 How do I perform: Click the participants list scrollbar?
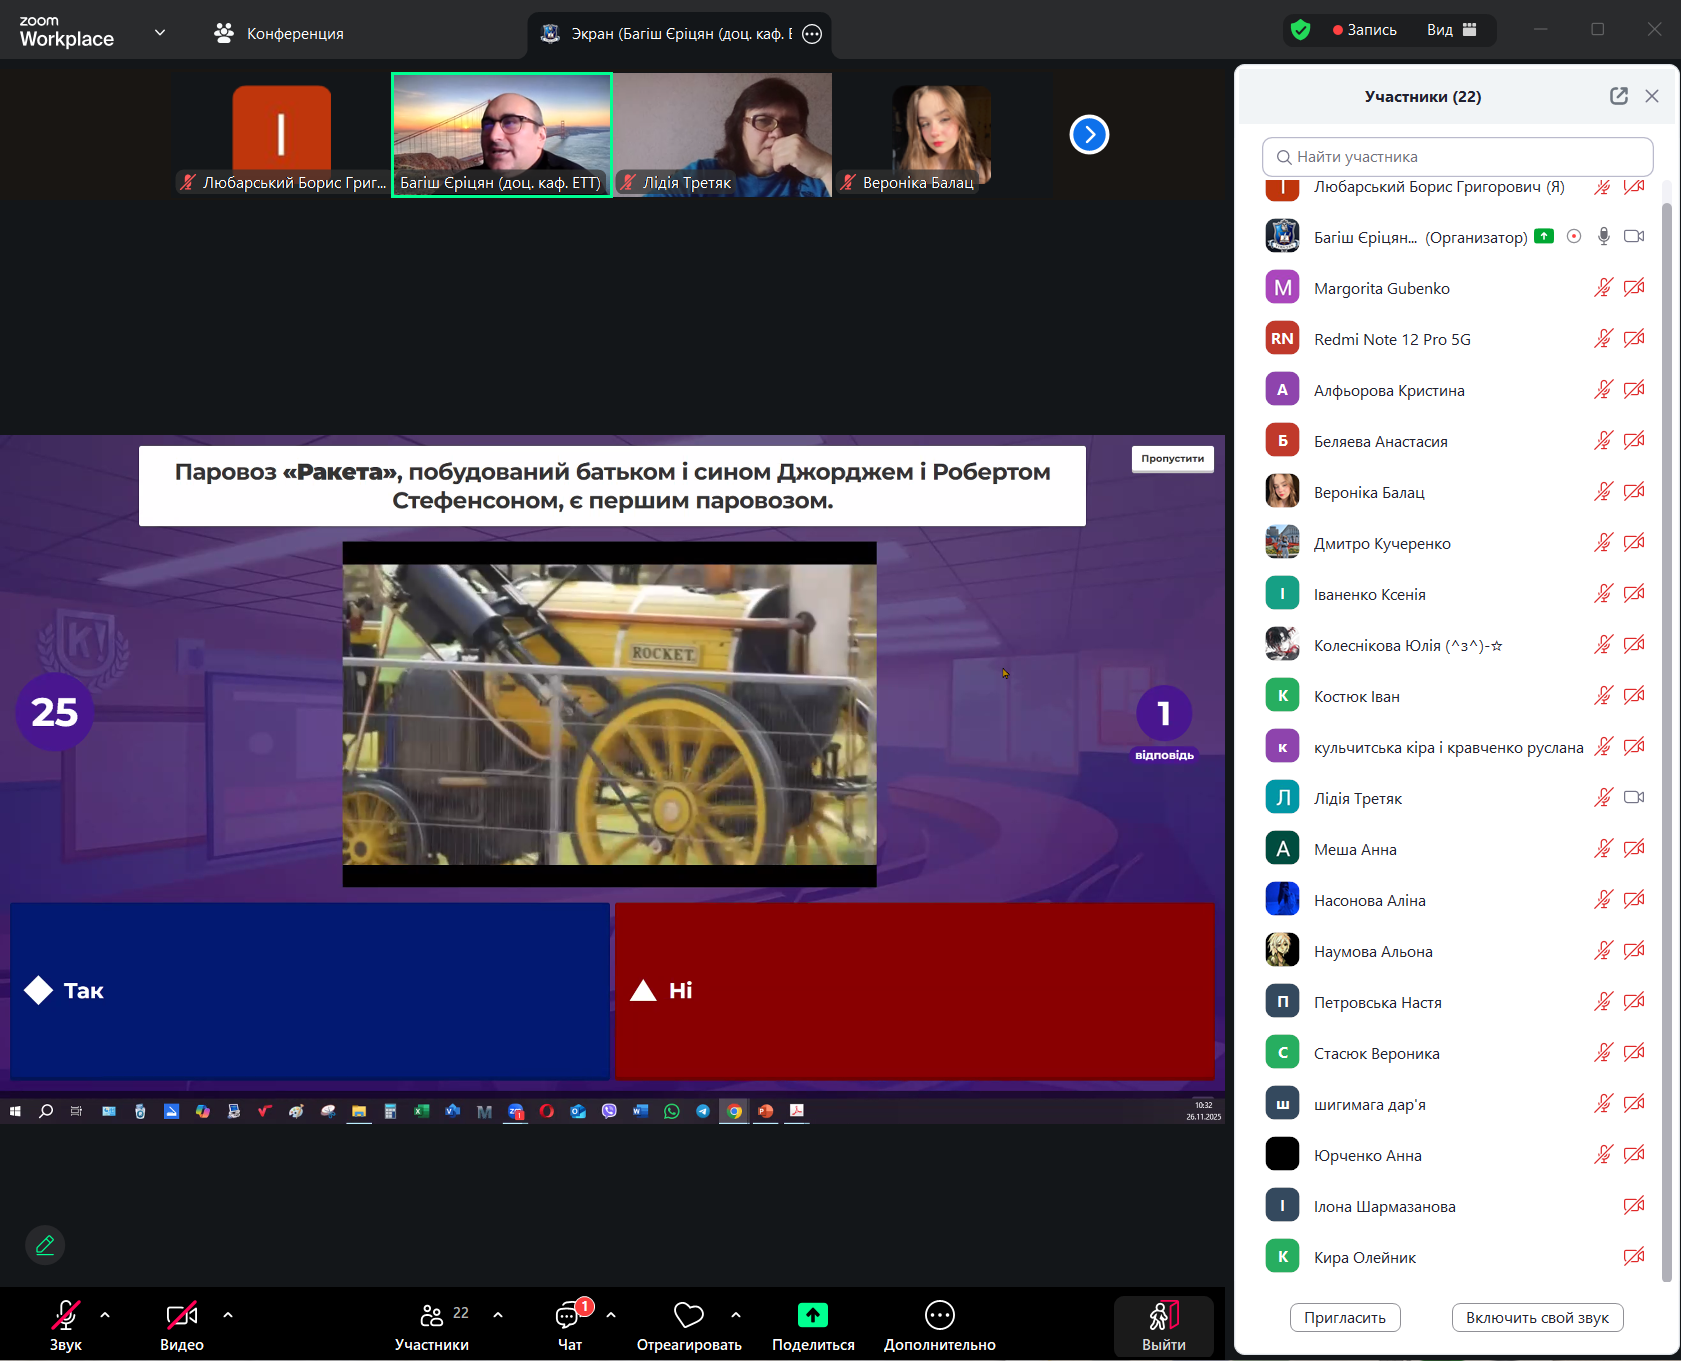tap(1666, 740)
